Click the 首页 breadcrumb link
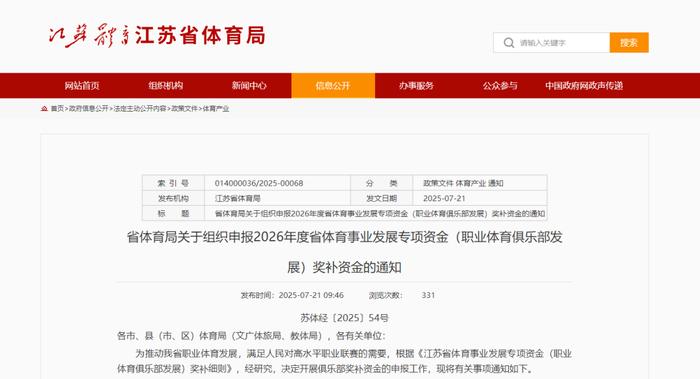Screen dimensions: 700x379 pos(57,108)
